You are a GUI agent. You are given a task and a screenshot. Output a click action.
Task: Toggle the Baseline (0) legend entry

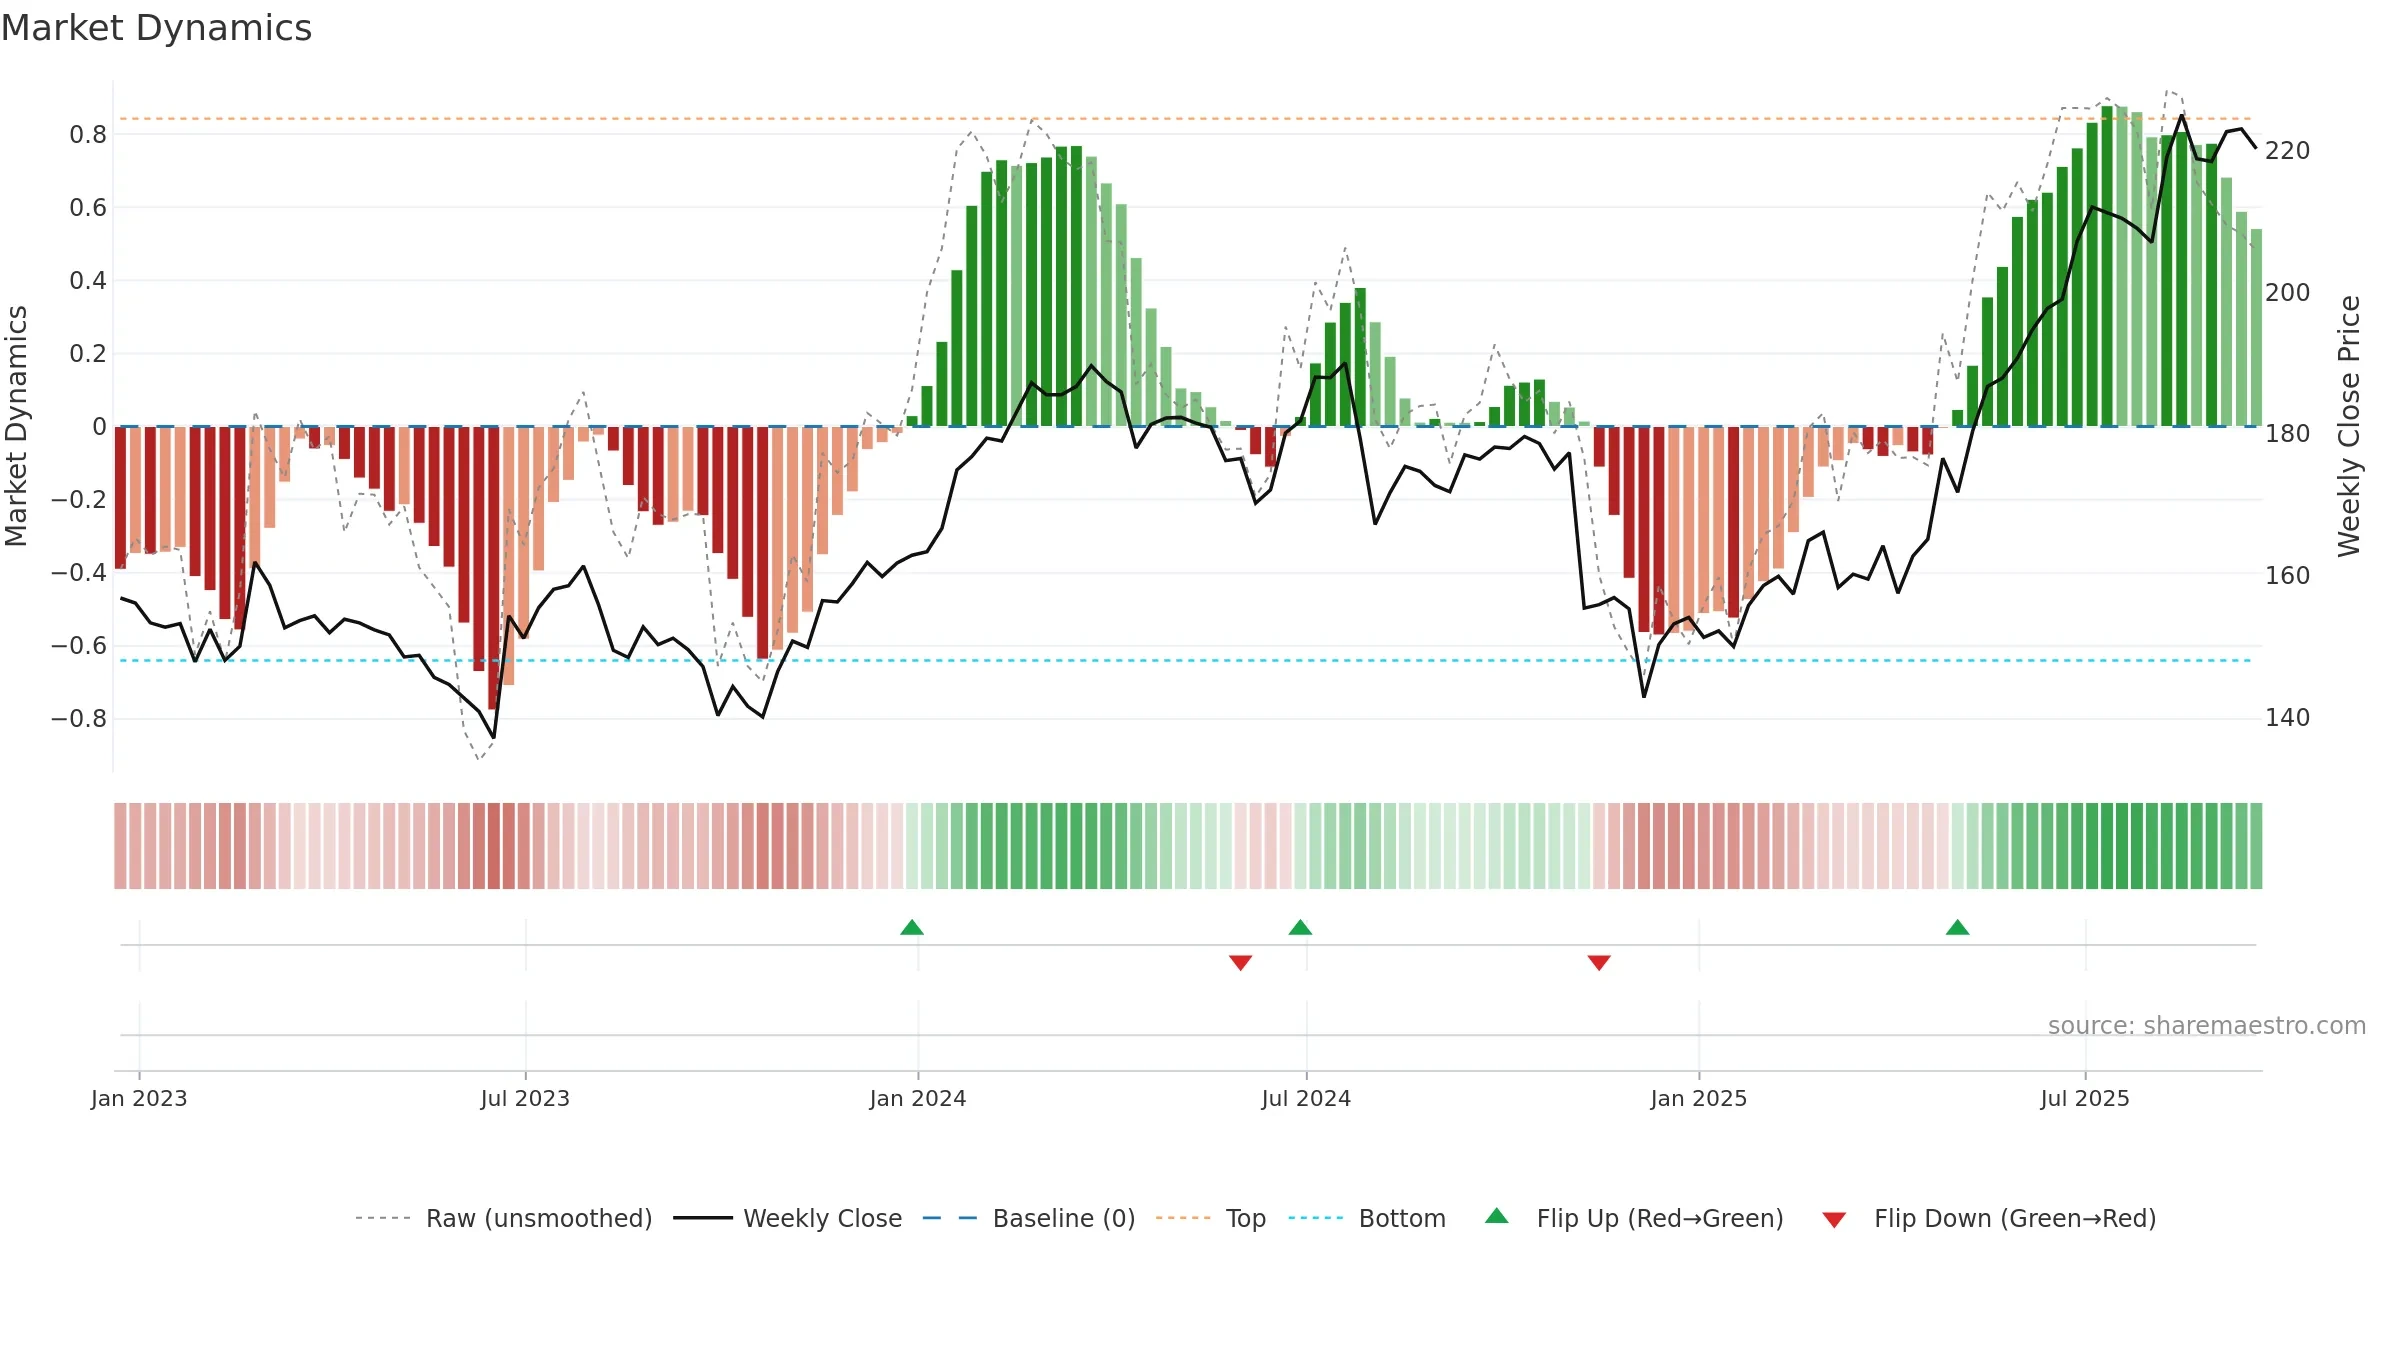pyautogui.click(x=1029, y=1218)
